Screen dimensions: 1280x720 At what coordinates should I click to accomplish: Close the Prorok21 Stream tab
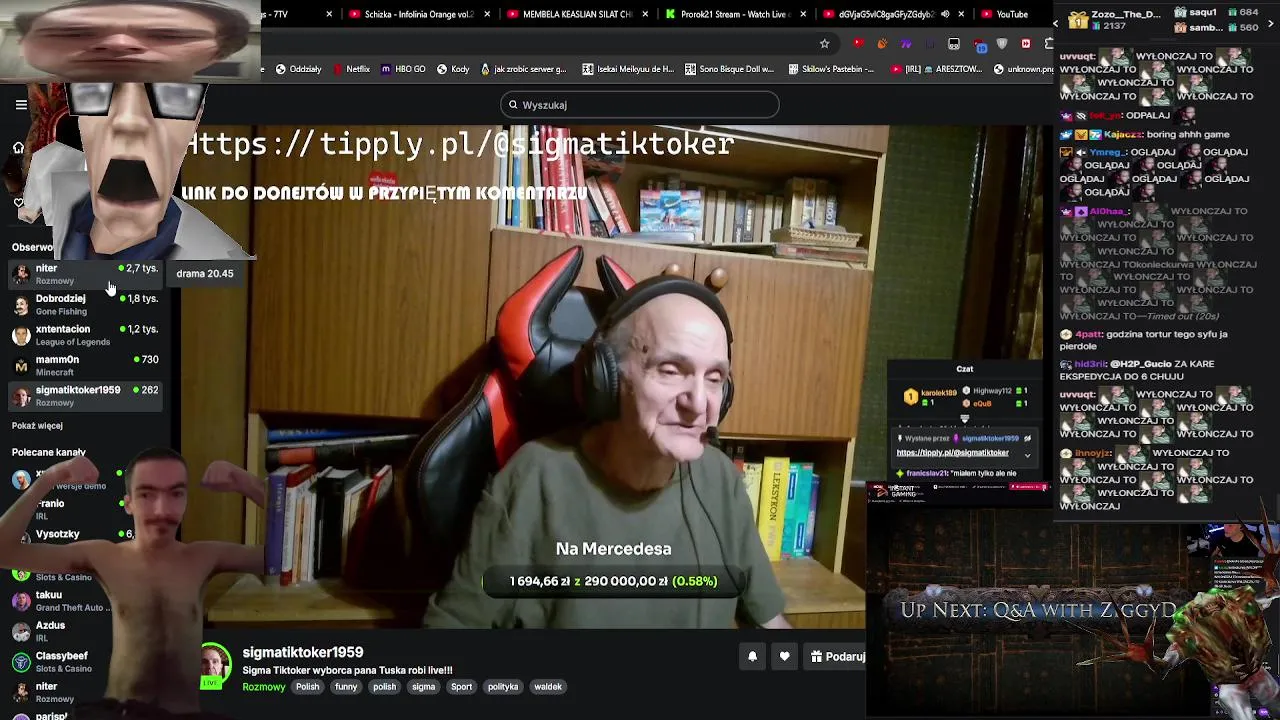(x=803, y=14)
